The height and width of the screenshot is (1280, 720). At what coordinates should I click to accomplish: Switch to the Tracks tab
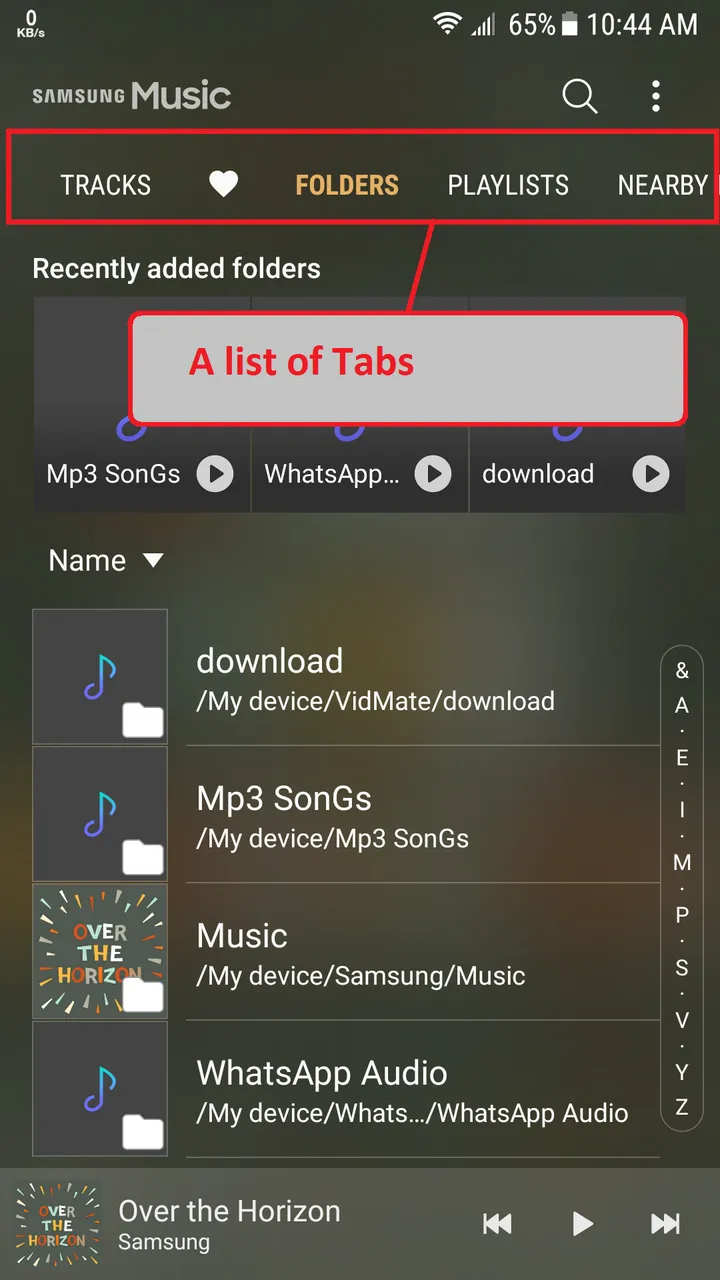tap(105, 185)
